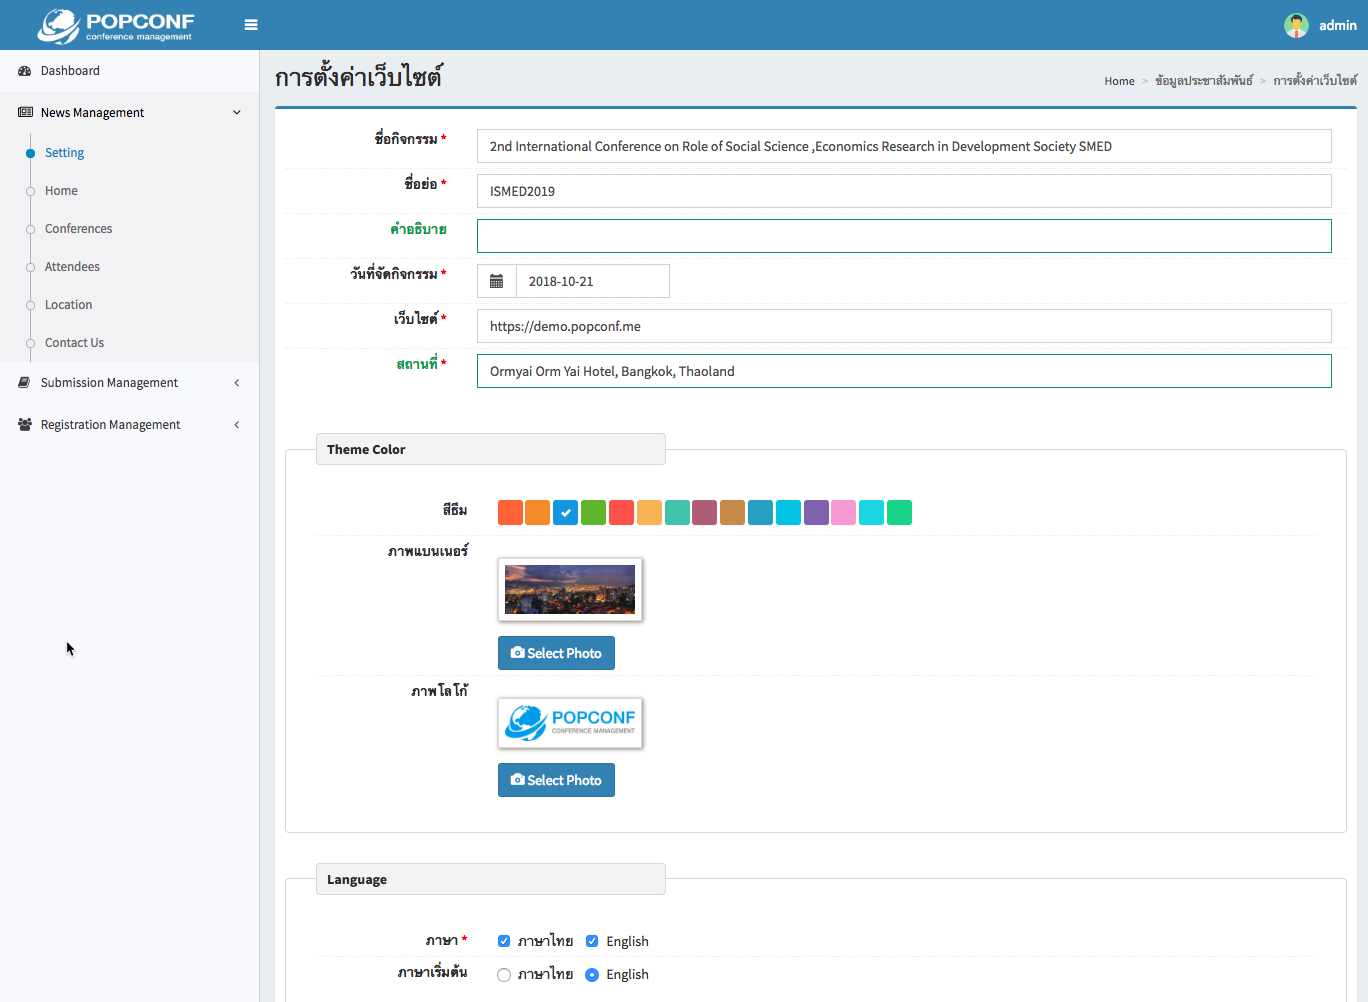Click the Registration Management users icon
Screen dimensions: 1368x1002
click(x=25, y=425)
